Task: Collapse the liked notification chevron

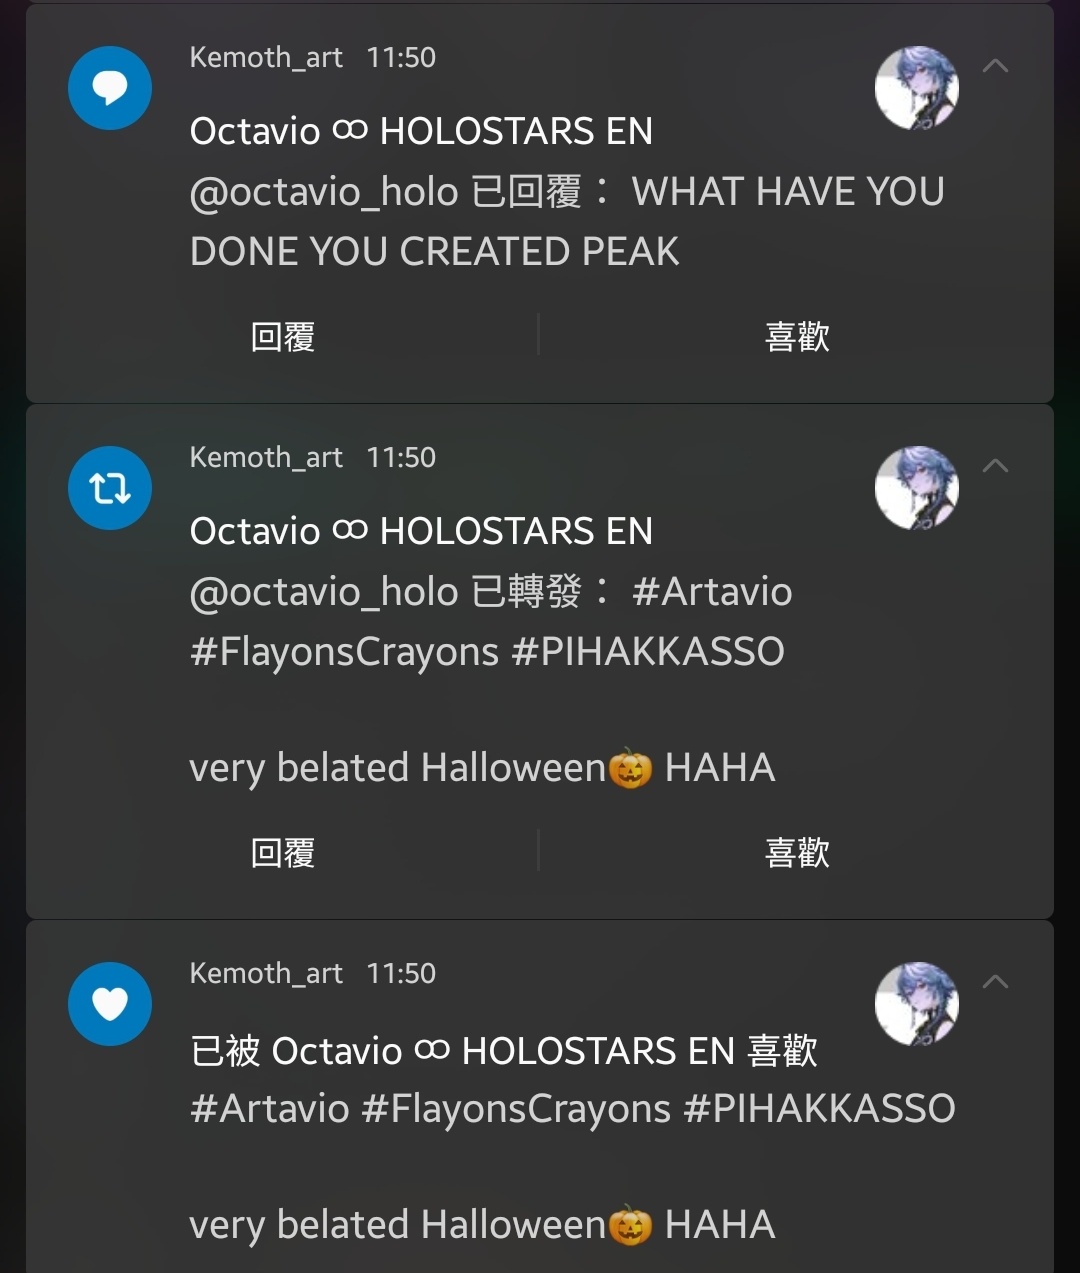Action: coord(995,982)
